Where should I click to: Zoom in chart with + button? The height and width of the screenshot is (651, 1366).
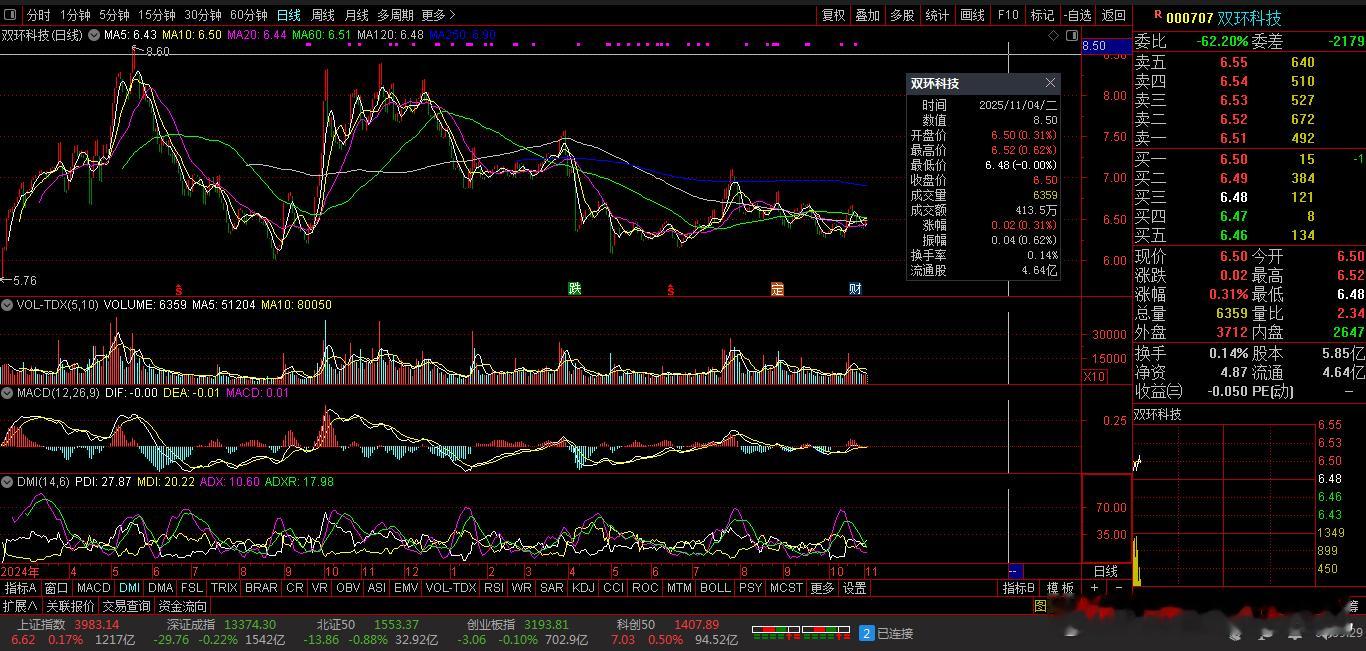tap(1094, 588)
